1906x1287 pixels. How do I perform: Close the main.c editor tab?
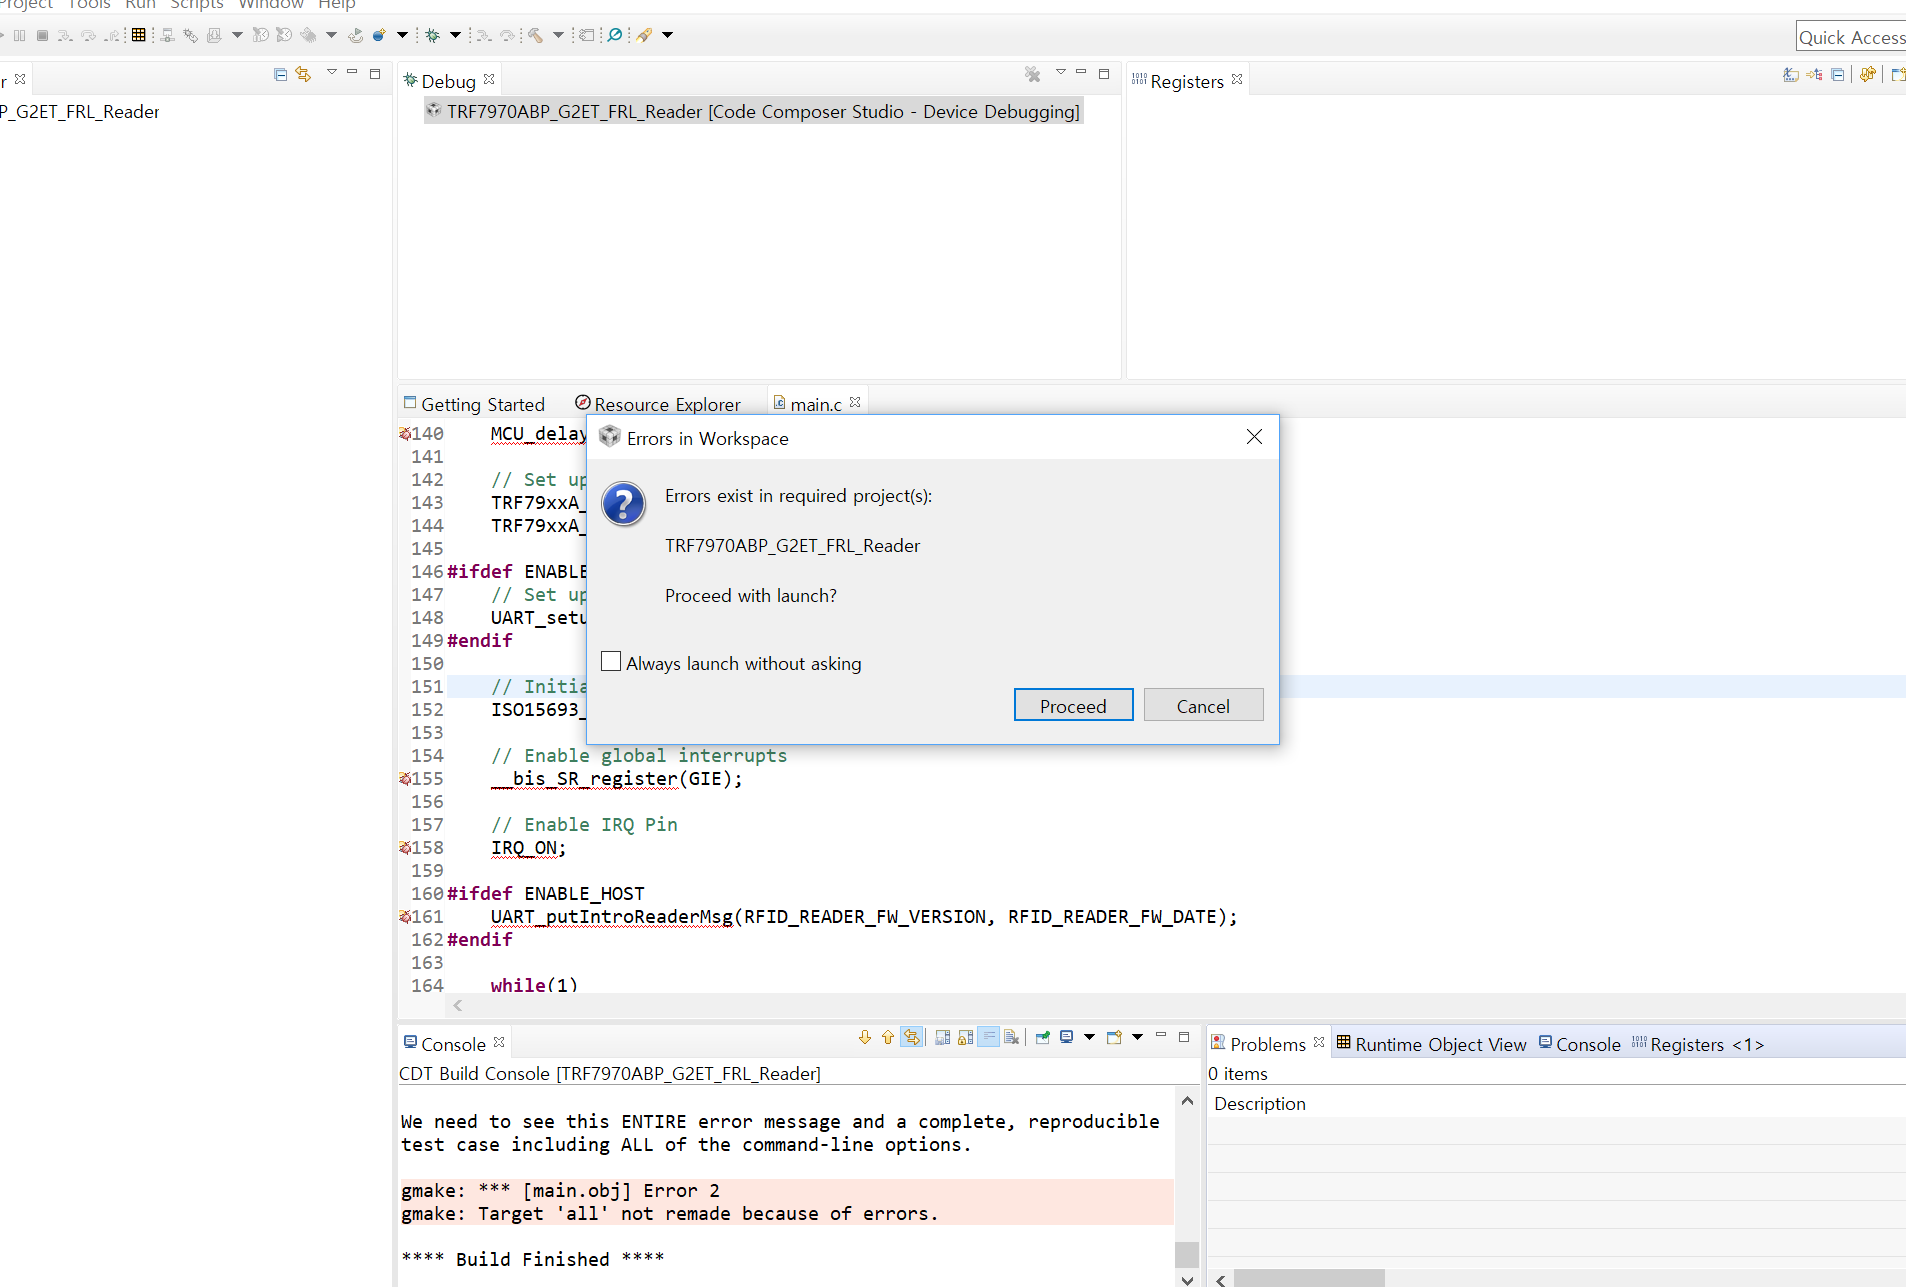click(855, 402)
